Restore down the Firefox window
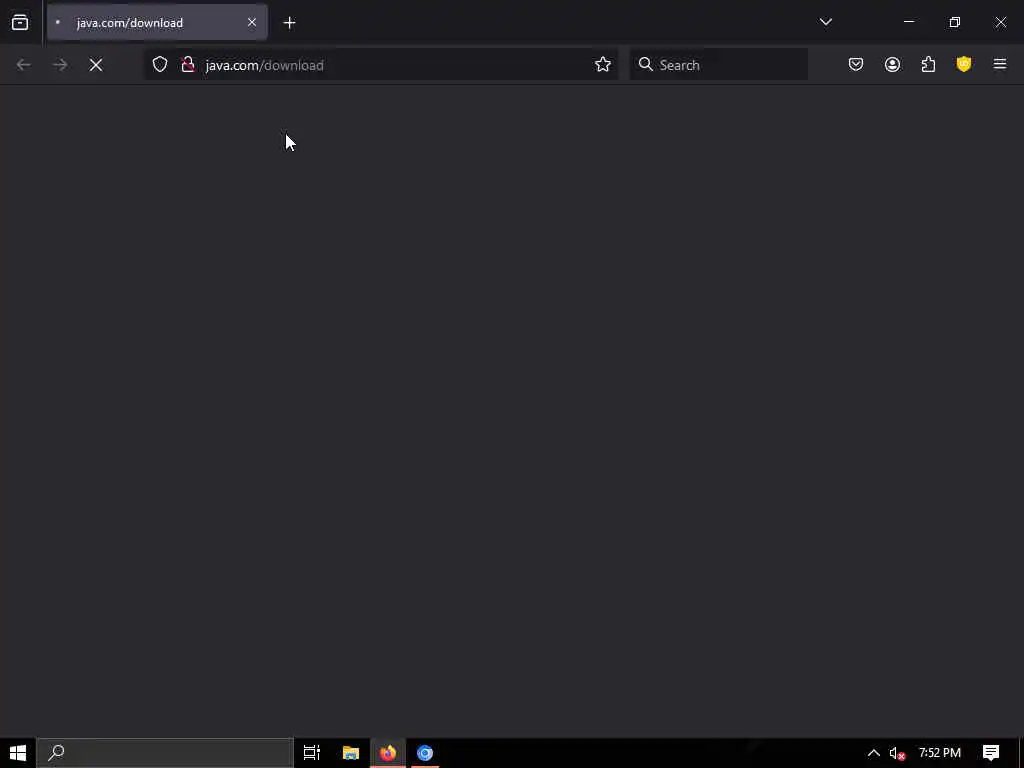Image resolution: width=1024 pixels, height=768 pixels. [x=955, y=22]
